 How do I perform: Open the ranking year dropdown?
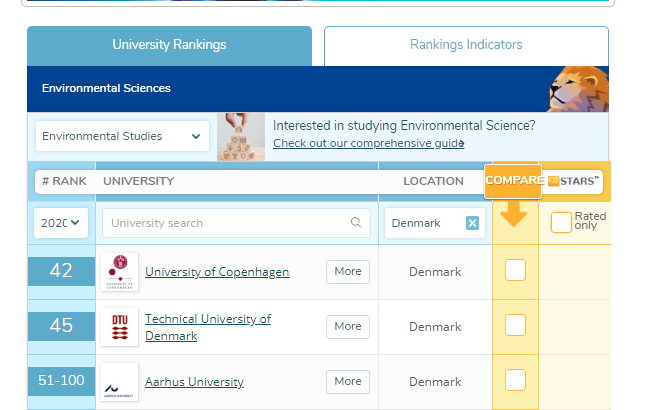61,223
